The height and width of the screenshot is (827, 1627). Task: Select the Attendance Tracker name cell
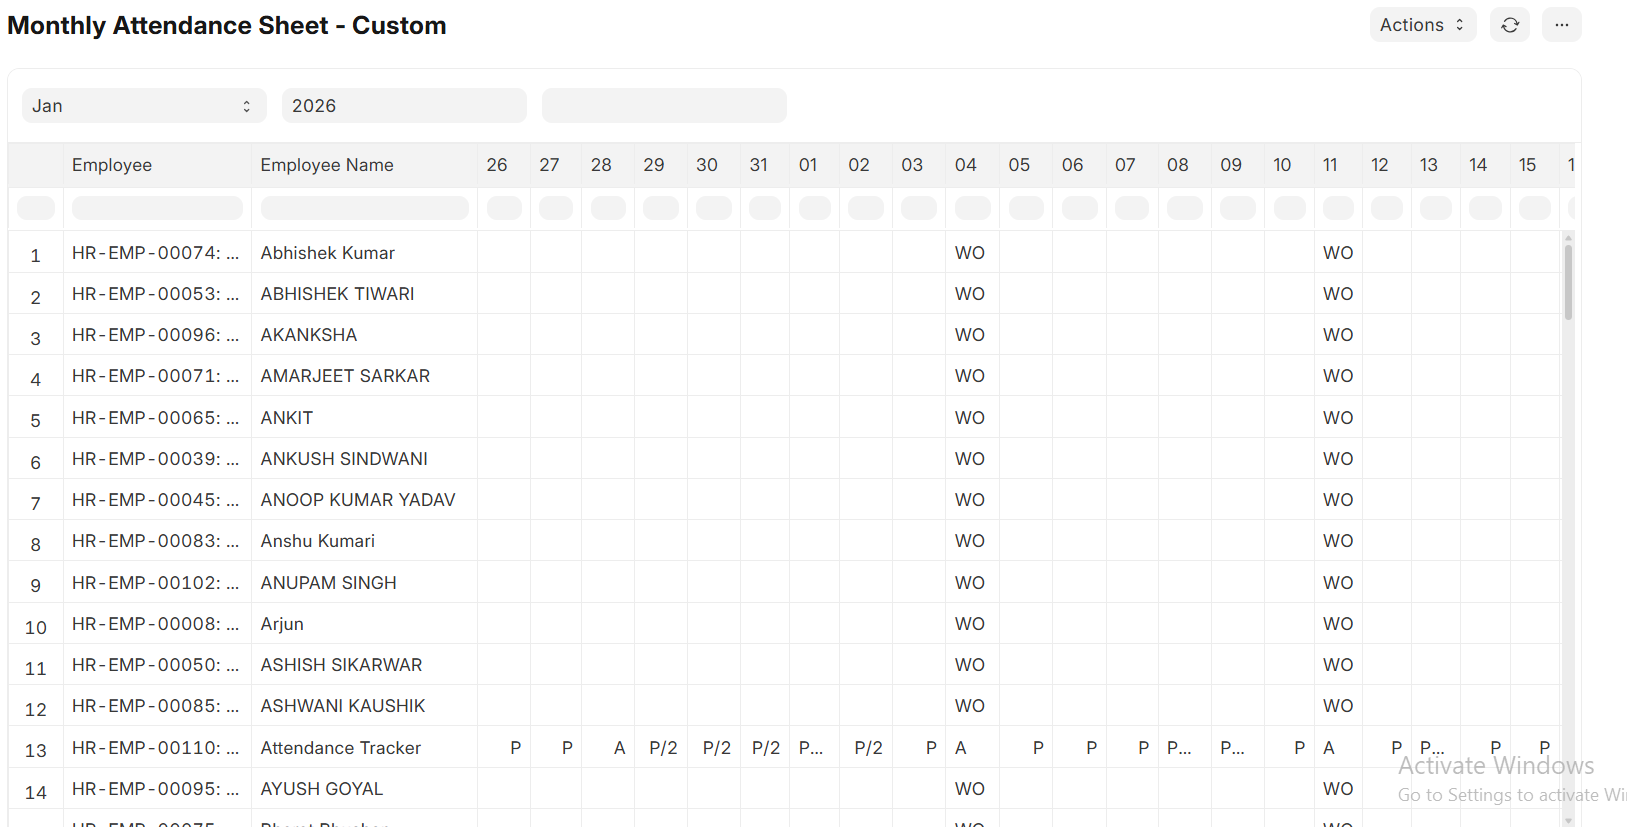tap(341, 748)
